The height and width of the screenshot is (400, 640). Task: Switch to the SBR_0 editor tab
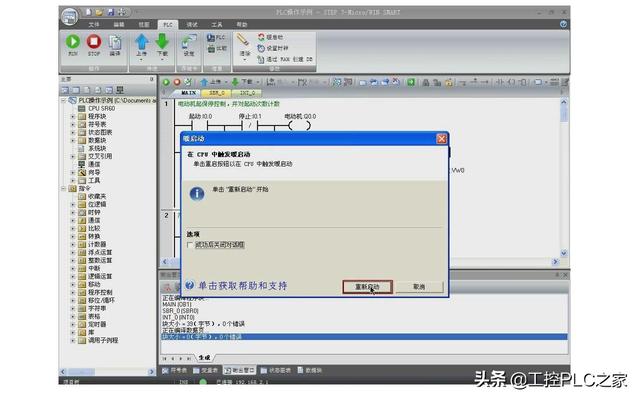(x=217, y=93)
